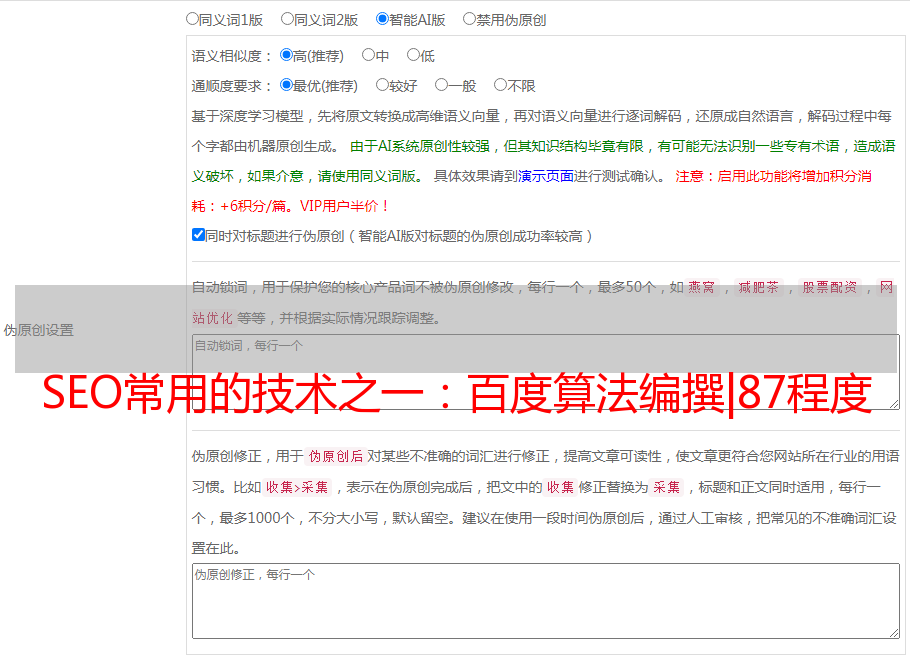Click the 语义相似度 label

click(x=232, y=56)
